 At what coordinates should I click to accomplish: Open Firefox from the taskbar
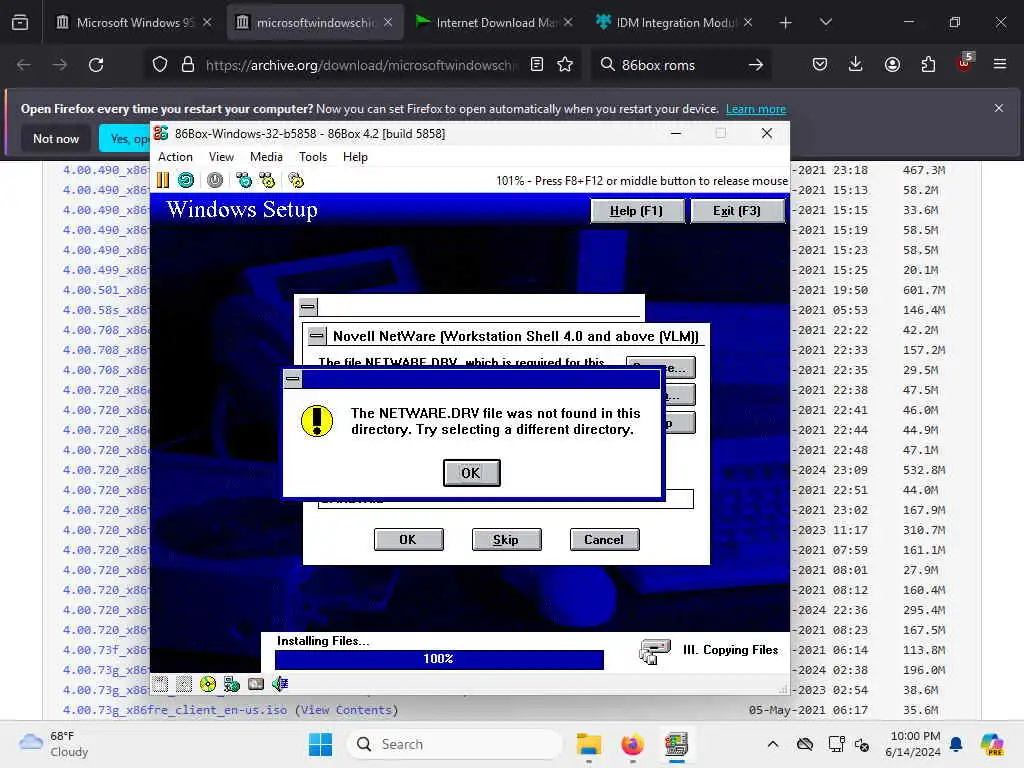point(632,744)
